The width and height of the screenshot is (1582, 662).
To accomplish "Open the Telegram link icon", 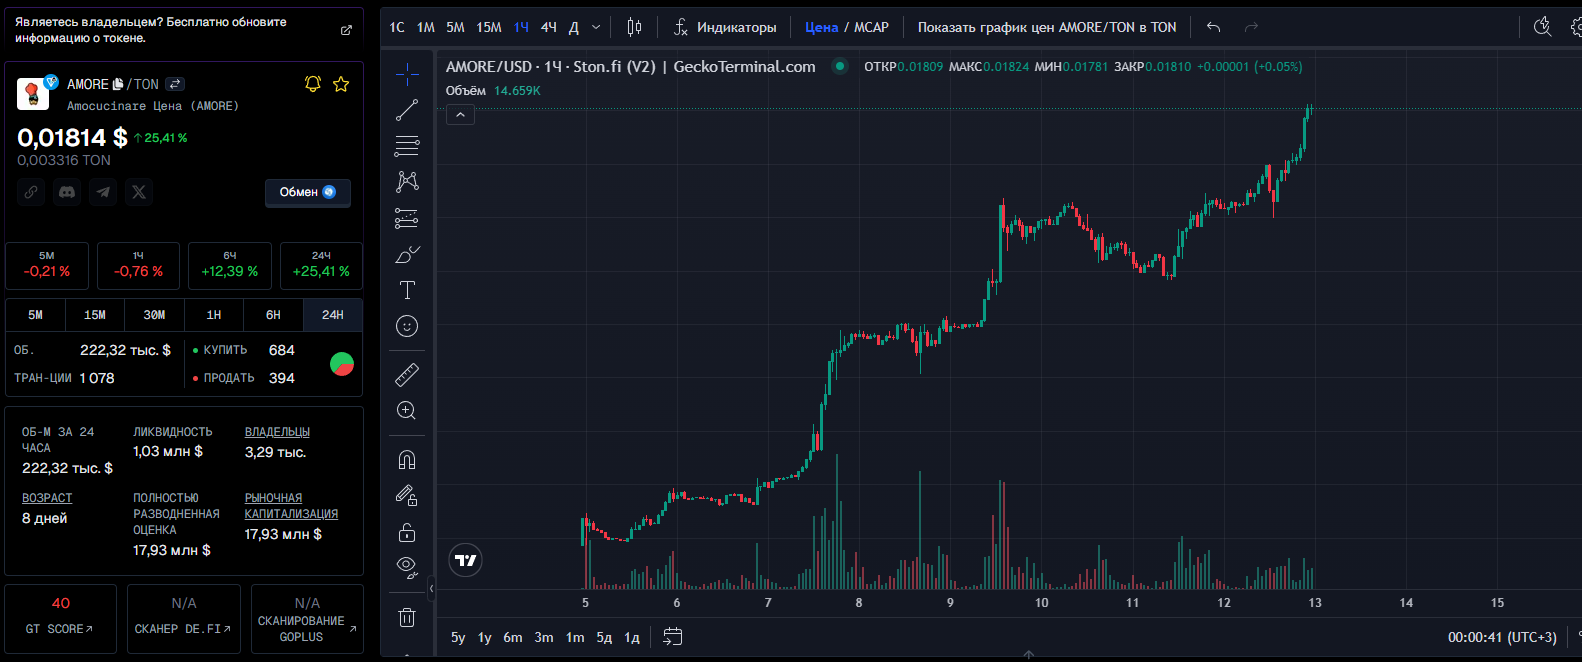I will [103, 192].
